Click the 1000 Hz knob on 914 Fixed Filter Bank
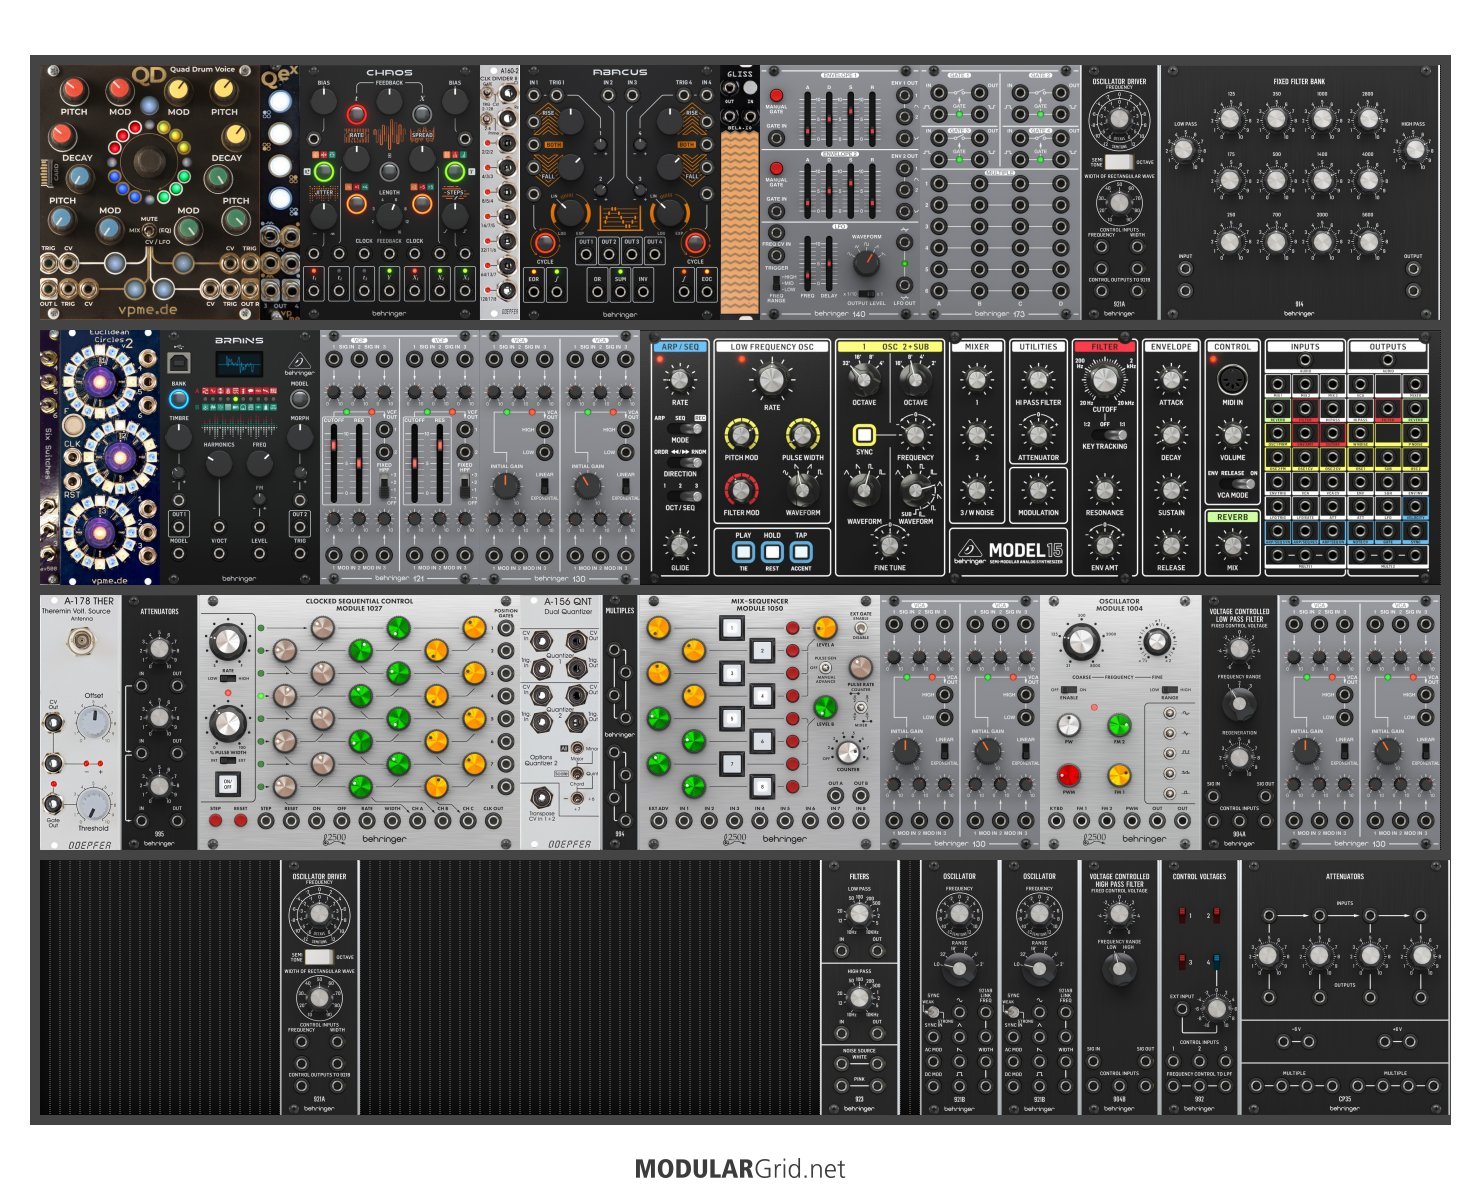Screen dimensions: 1481x1190 pyautogui.click(x=1322, y=119)
